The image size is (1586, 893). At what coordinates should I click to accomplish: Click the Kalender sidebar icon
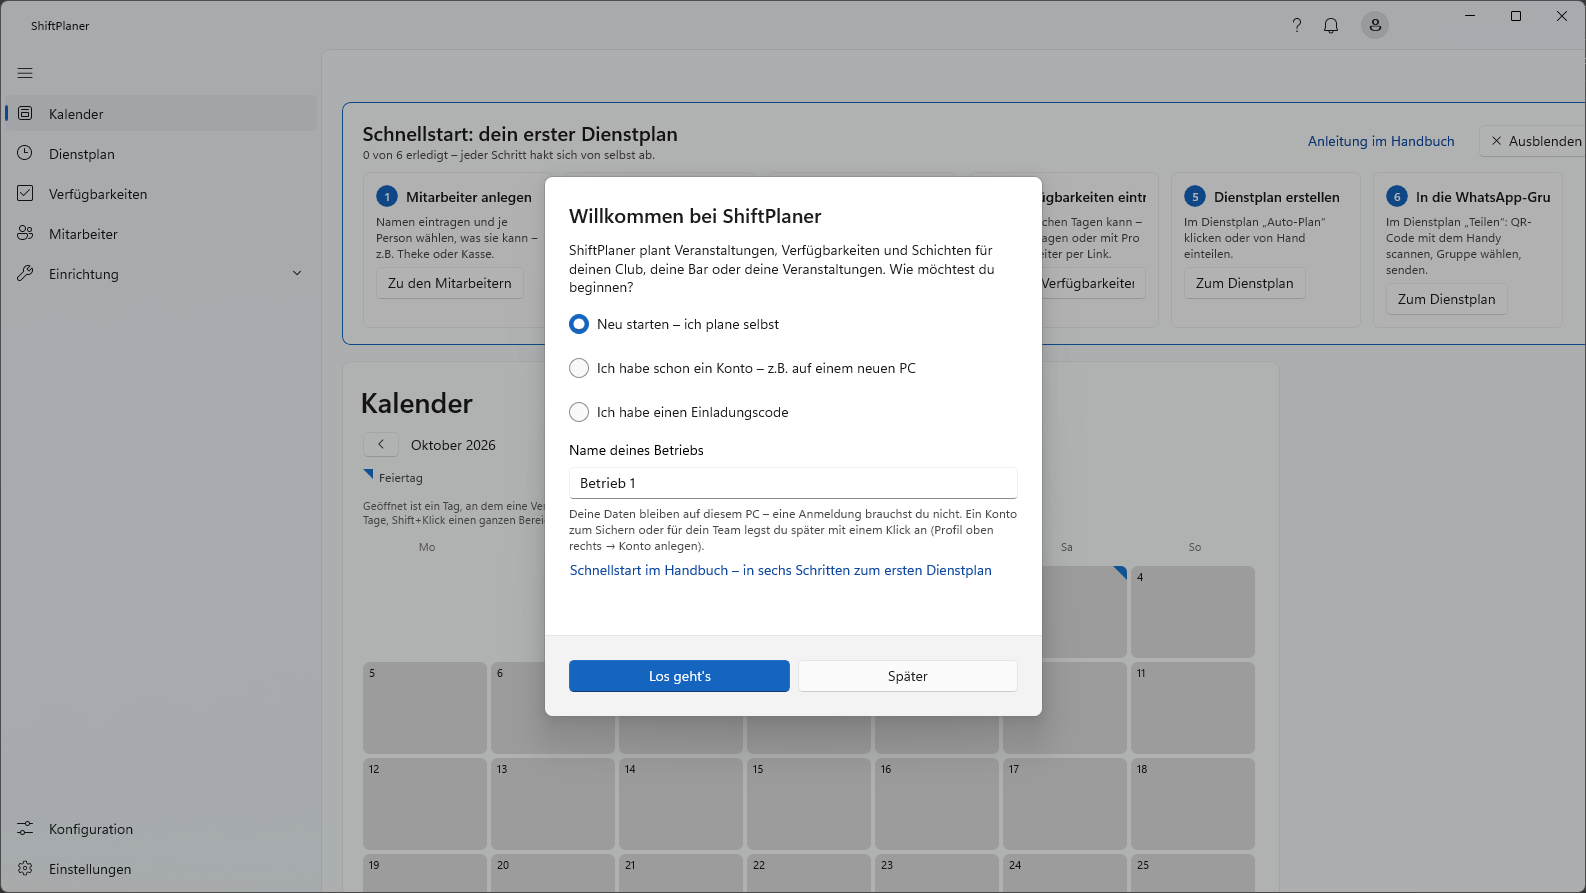coord(26,114)
